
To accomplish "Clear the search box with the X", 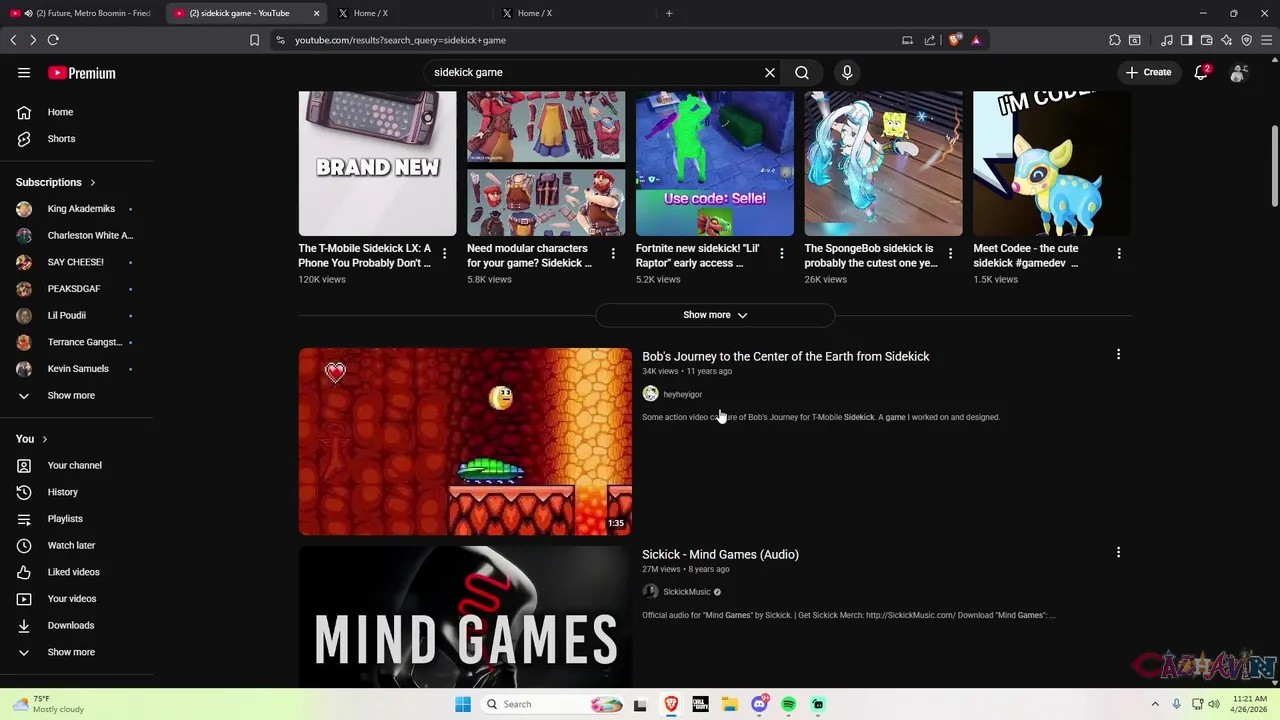I will (770, 72).
